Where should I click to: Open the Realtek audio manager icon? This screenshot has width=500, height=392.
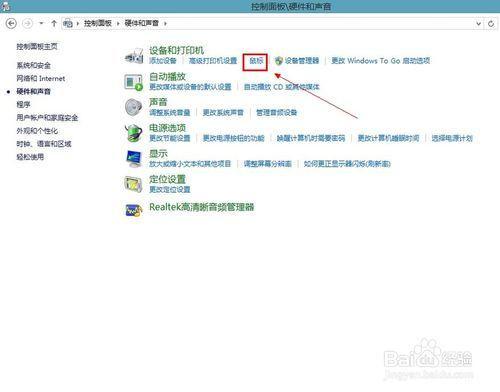point(134,210)
